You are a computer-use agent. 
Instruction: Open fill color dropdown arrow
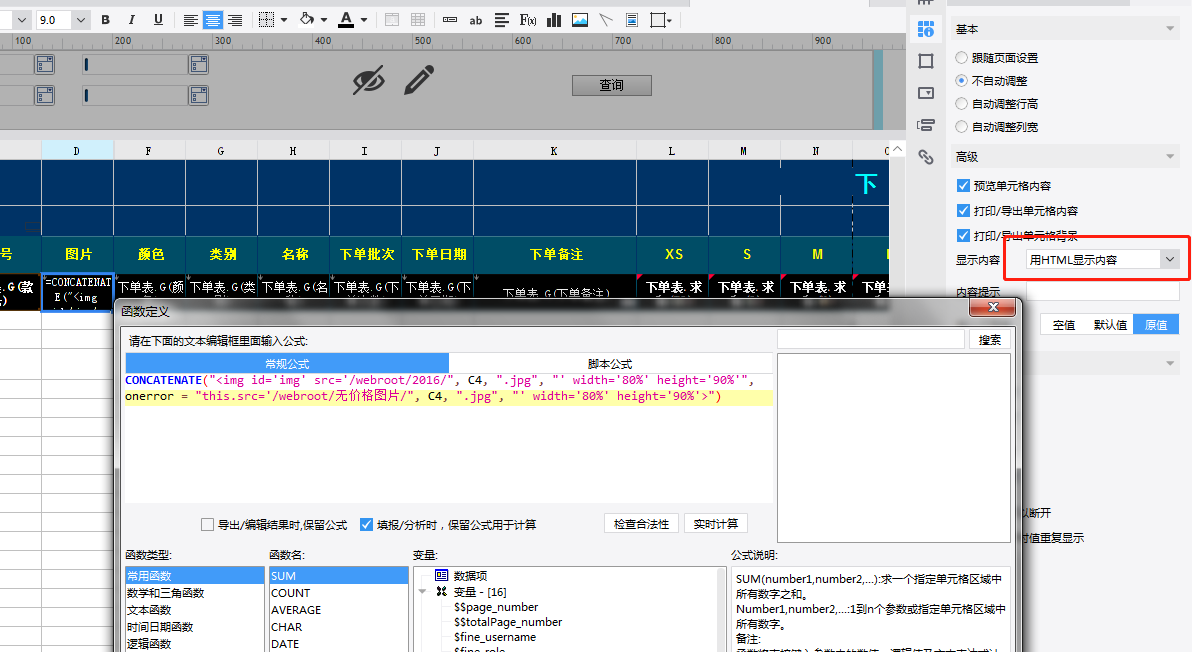click(x=324, y=21)
